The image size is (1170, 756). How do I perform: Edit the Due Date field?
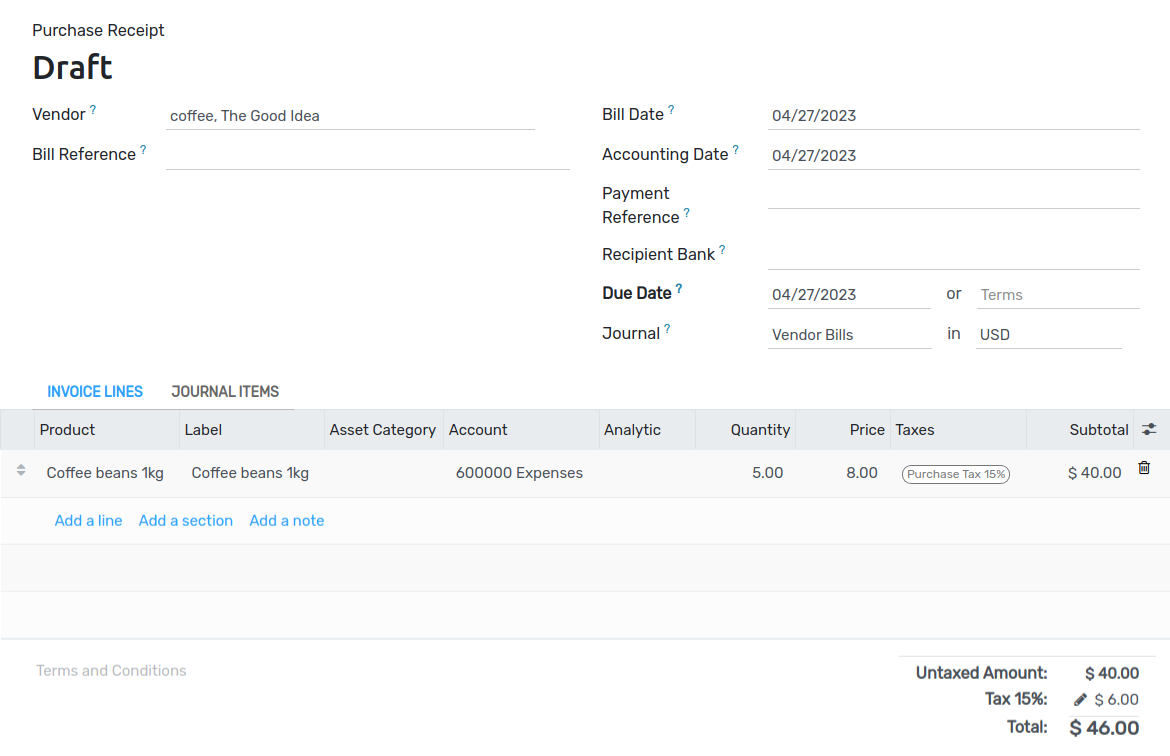(849, 295)
